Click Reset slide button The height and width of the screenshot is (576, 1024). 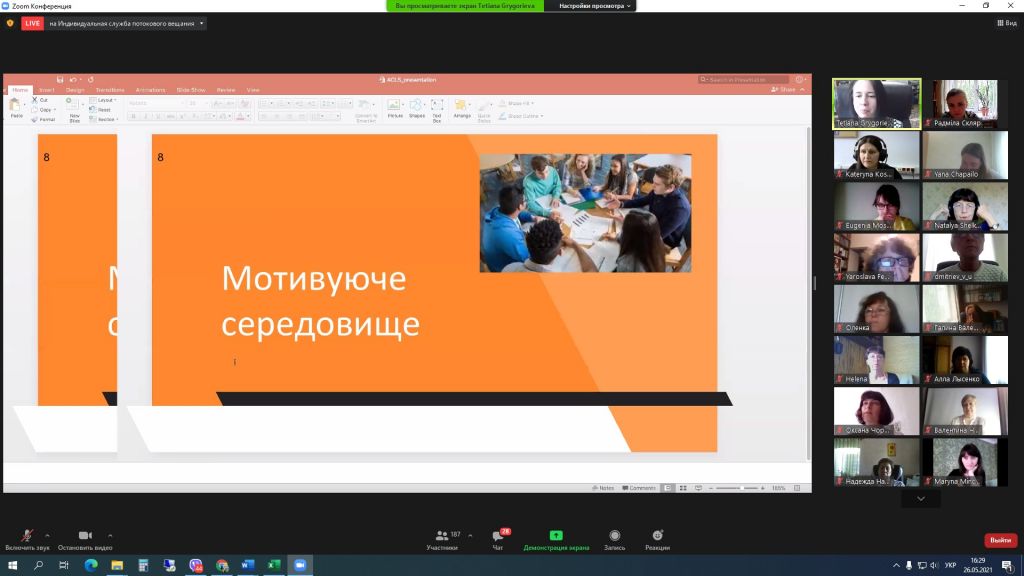click(x=101, y=110)
